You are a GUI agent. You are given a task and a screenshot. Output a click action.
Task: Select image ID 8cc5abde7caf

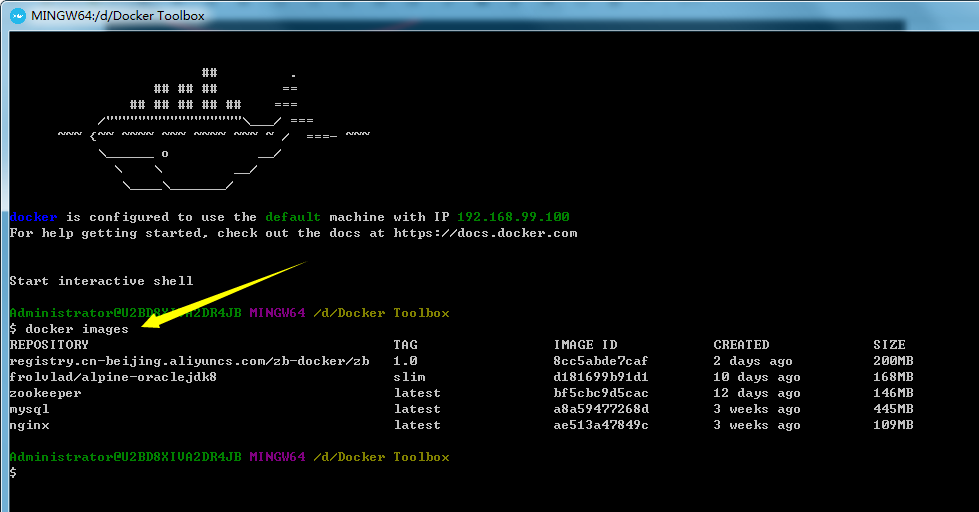[x=601, y=361]
